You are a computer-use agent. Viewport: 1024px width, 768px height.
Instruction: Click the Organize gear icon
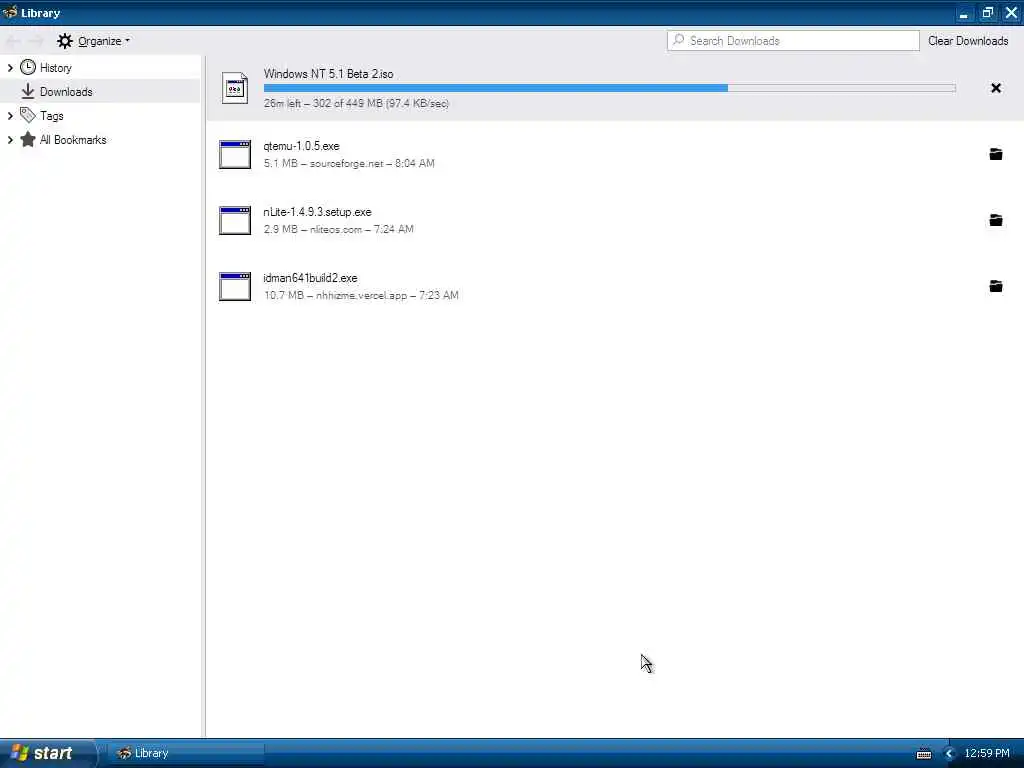coord(65,41)
